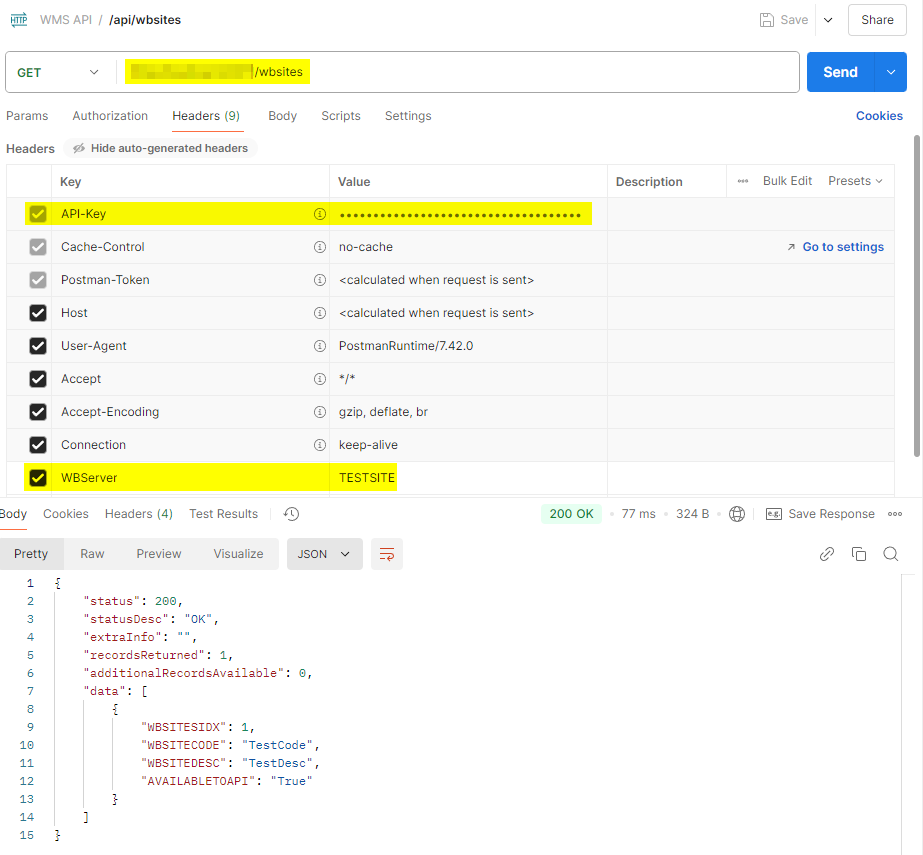Open info icon for API-Key header
Screen dimensions: 923x855
click(x=320, y=214)
